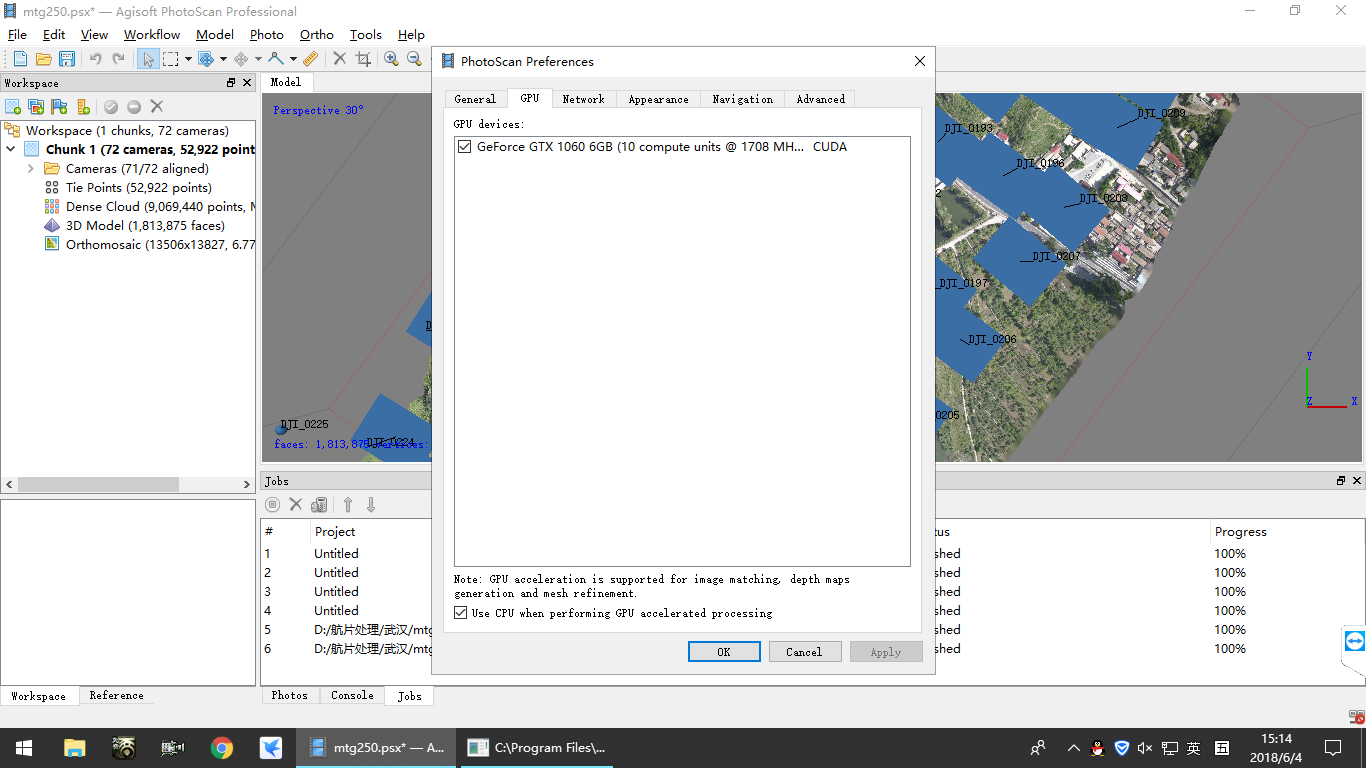Click Add chunk icon in Workspace toolbar
The width and height of the screenshot is (1366, 768).
click(x=13, y=106)
